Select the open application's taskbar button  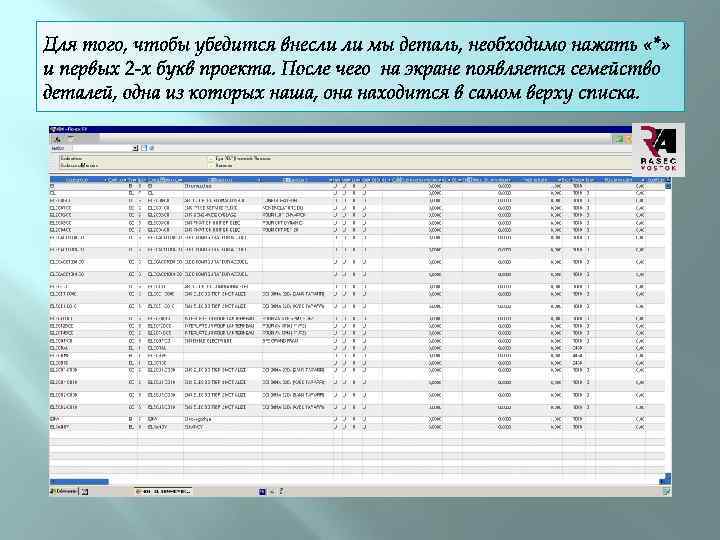point(163,491)
